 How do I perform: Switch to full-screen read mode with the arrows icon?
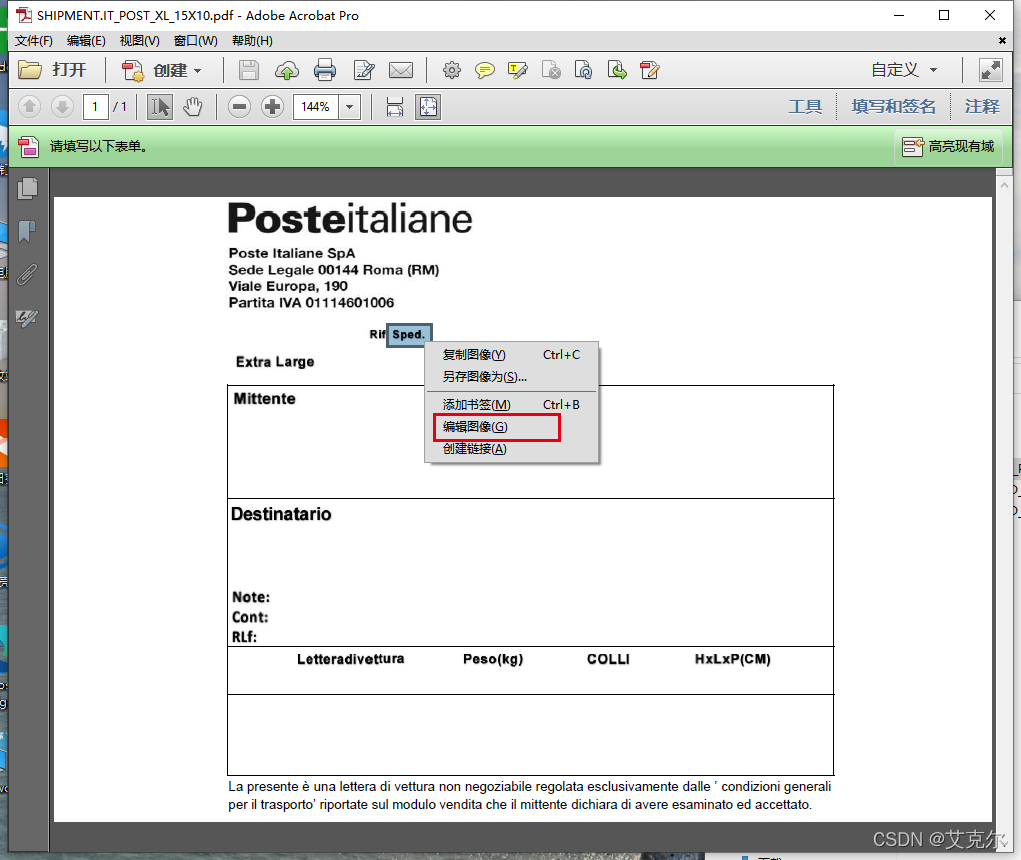[x=990, y=70]
